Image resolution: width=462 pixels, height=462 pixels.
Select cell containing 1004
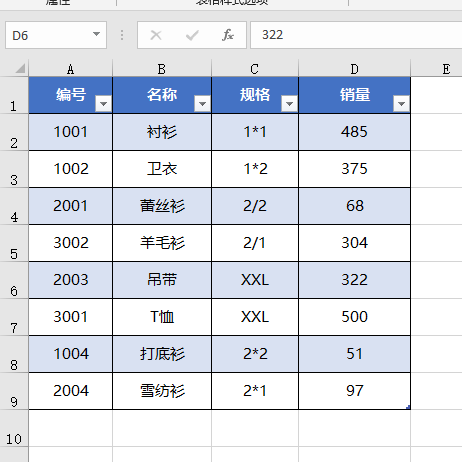(71, 354)
